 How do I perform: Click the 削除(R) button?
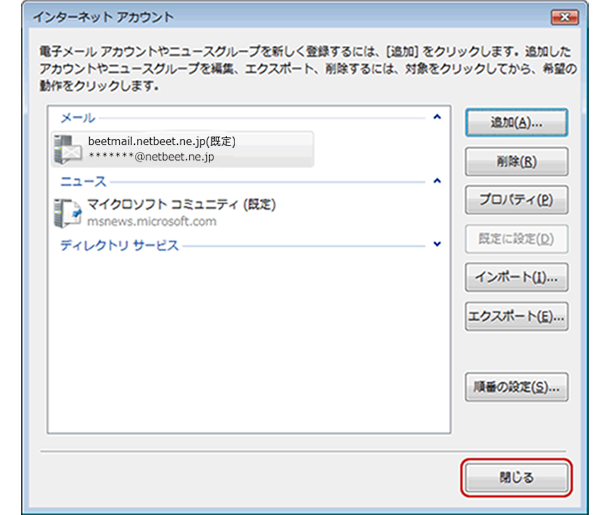tap(517, 162)
